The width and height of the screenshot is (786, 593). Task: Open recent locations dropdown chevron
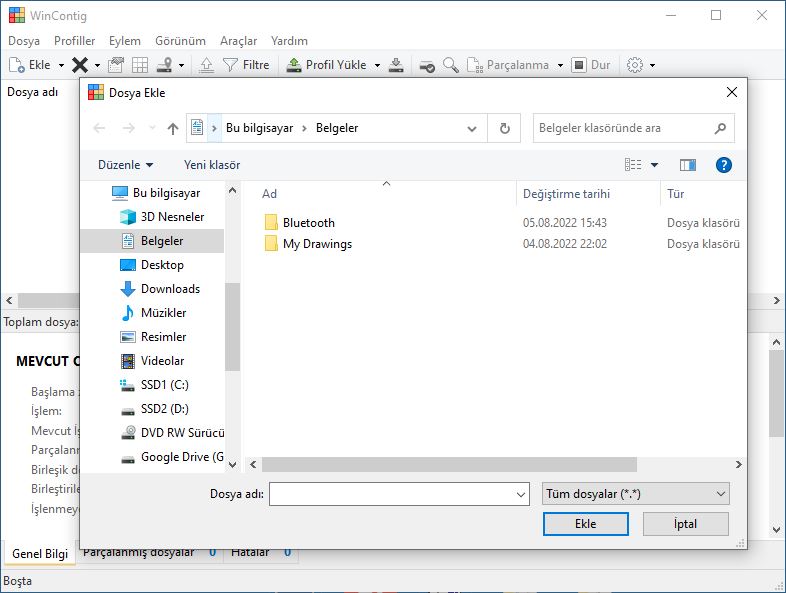point(152,128)
